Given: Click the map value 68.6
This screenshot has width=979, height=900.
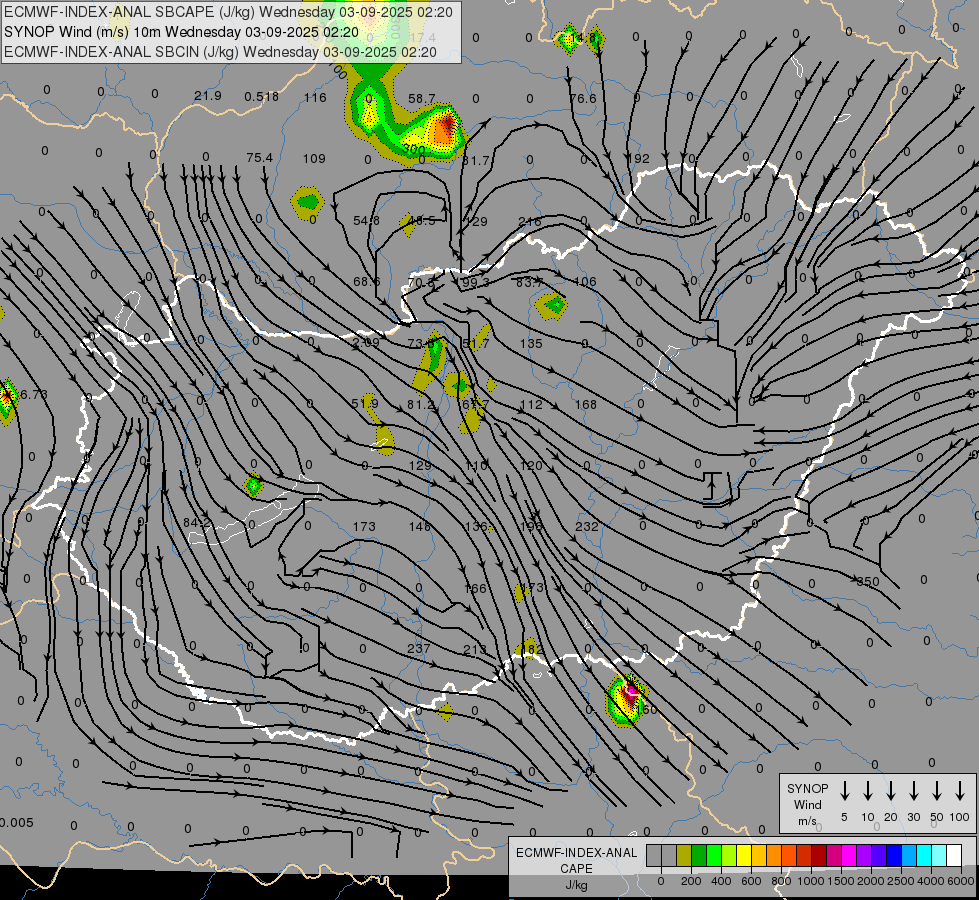Looking at the screenshot, I should click(x=367, y=282).
